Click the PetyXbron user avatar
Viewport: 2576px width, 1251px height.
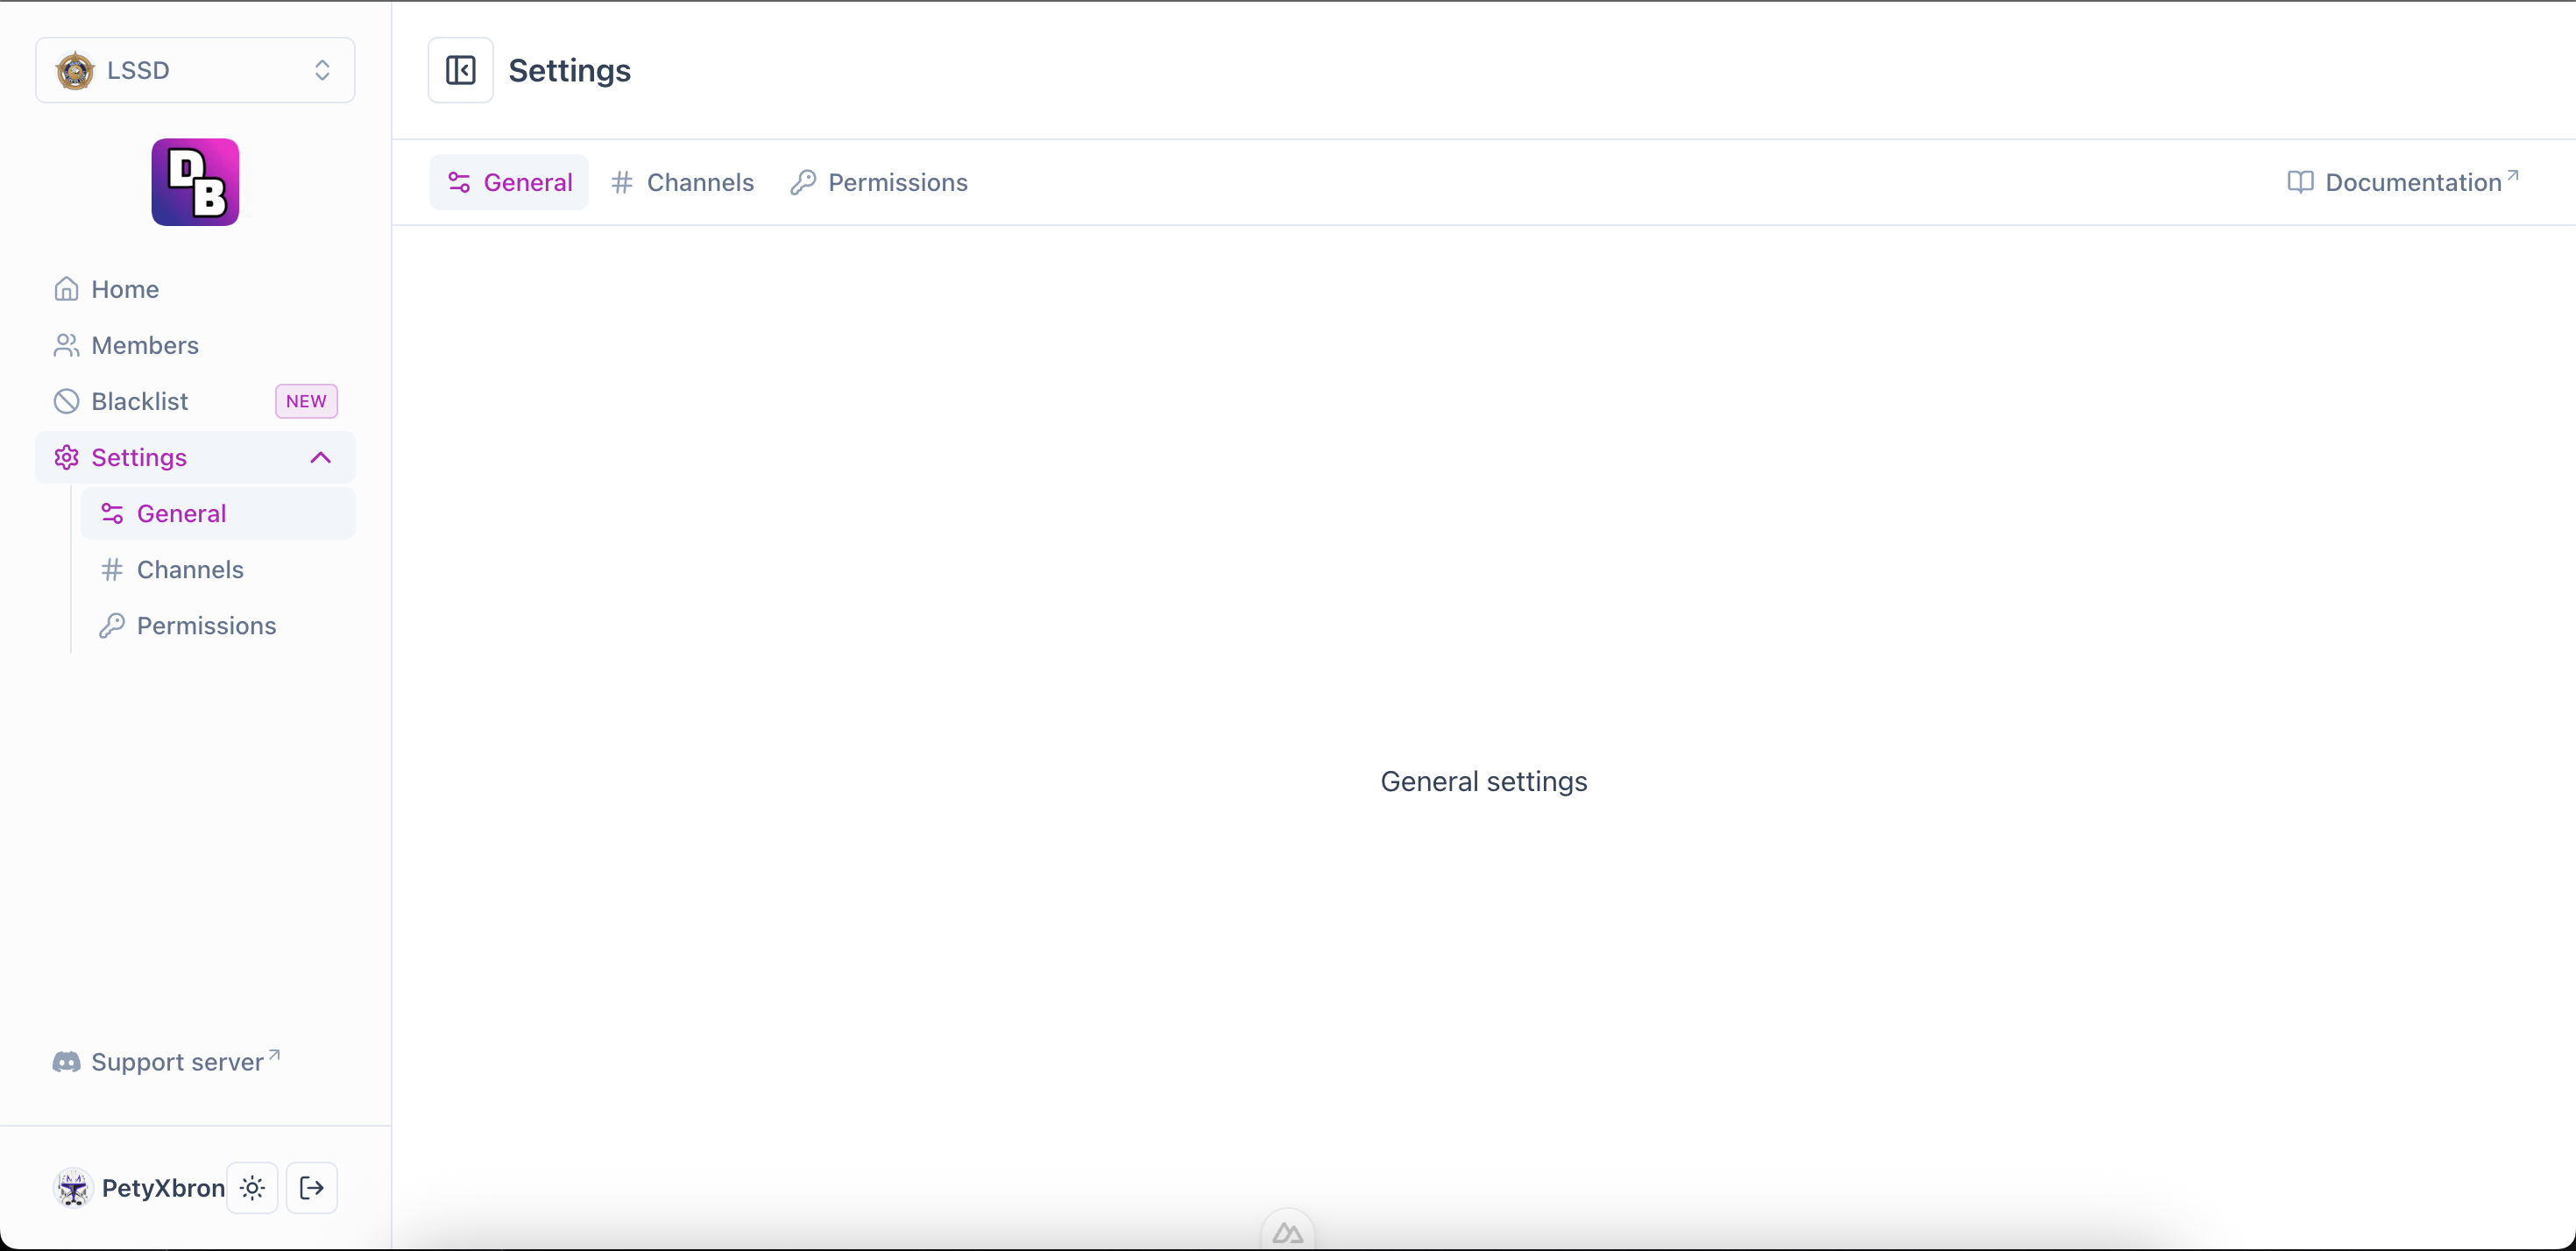(x=73, y=1188)
